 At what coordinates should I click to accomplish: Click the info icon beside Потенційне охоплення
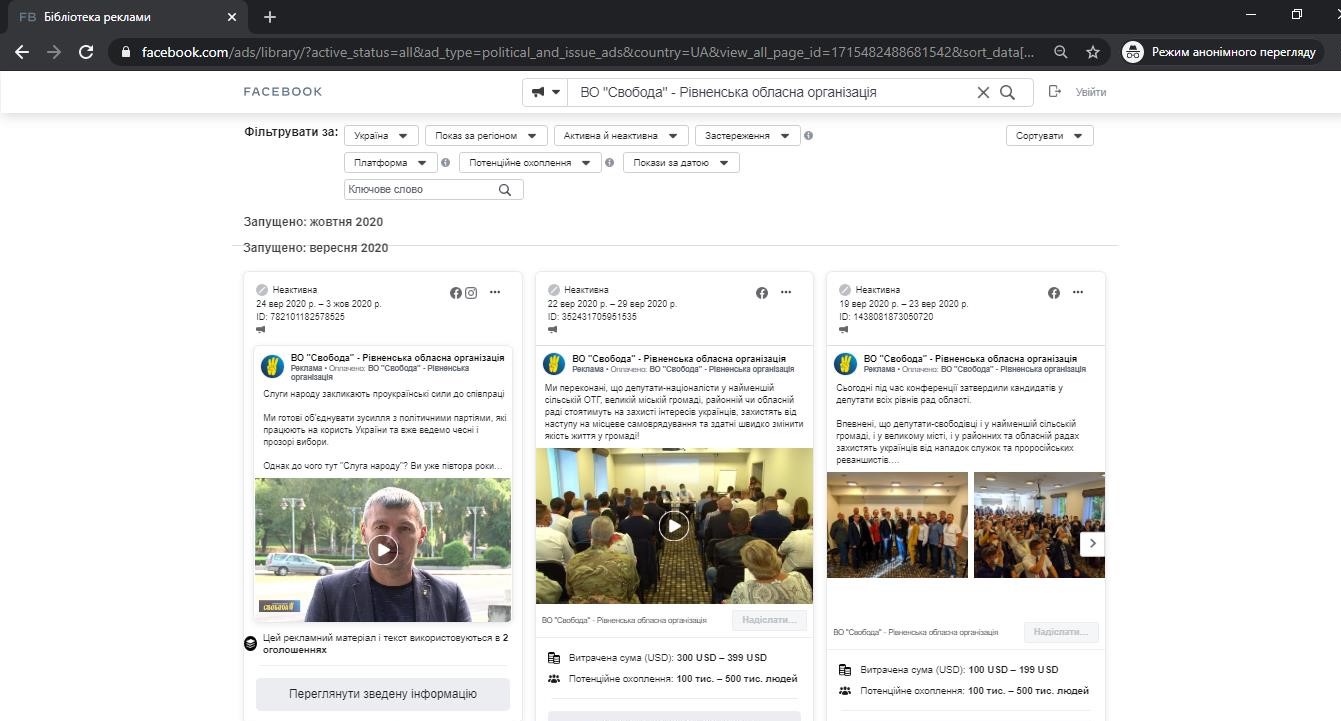[609, 163]
